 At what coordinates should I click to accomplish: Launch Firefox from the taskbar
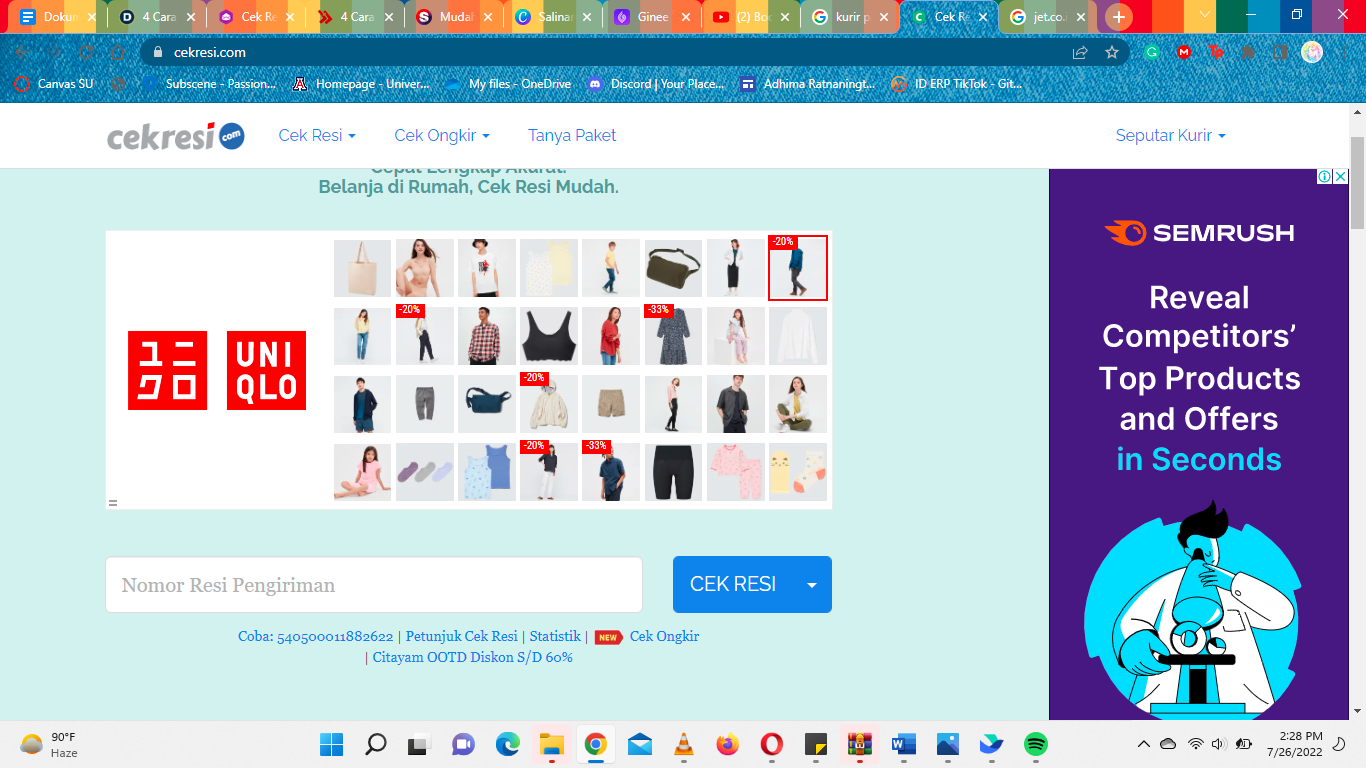727,744
